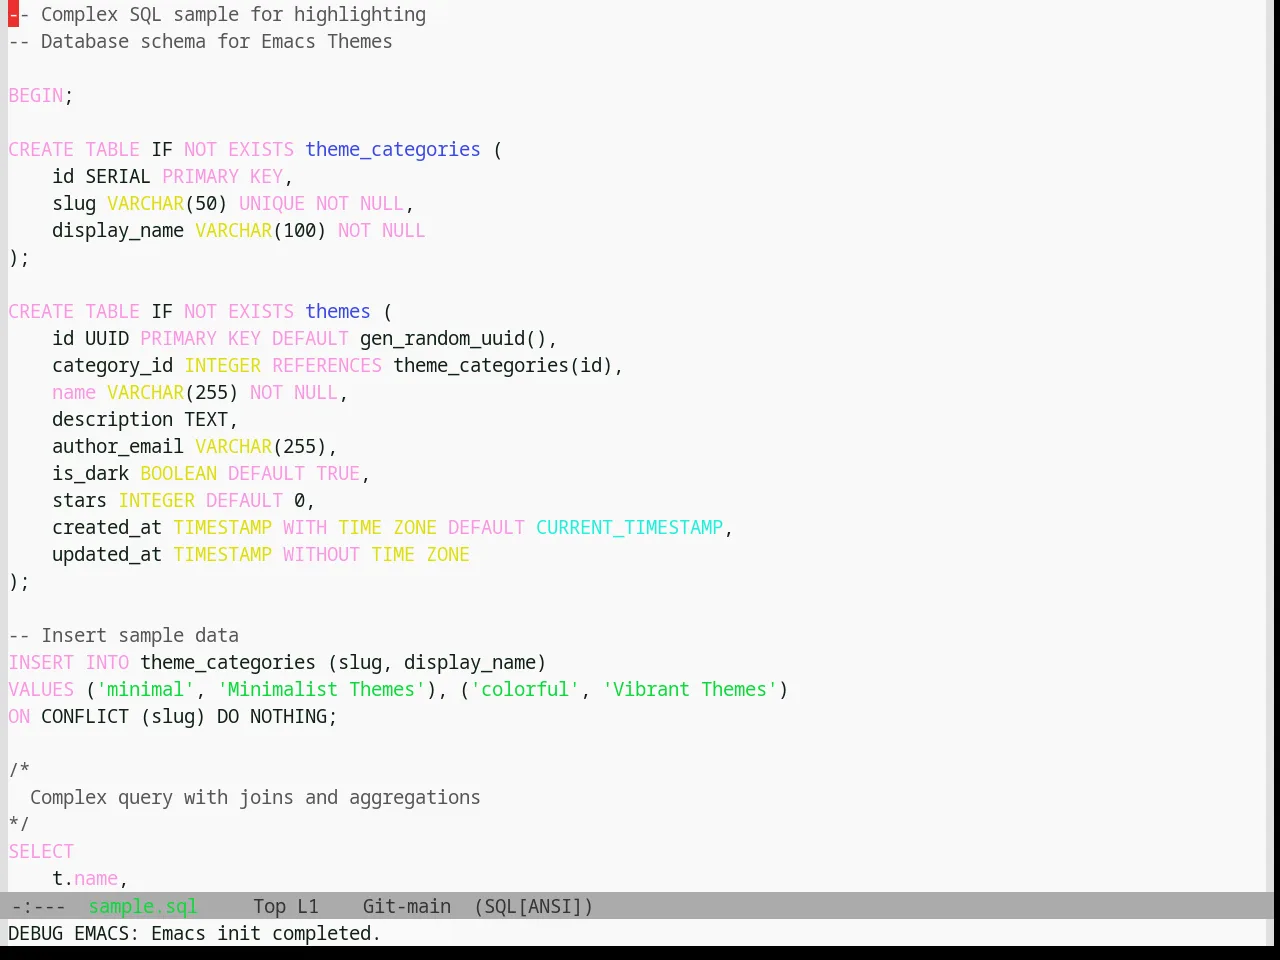Click CURRENT_TIMESTAMP on created_at line

pyautogui.click(x=630, y=528)
